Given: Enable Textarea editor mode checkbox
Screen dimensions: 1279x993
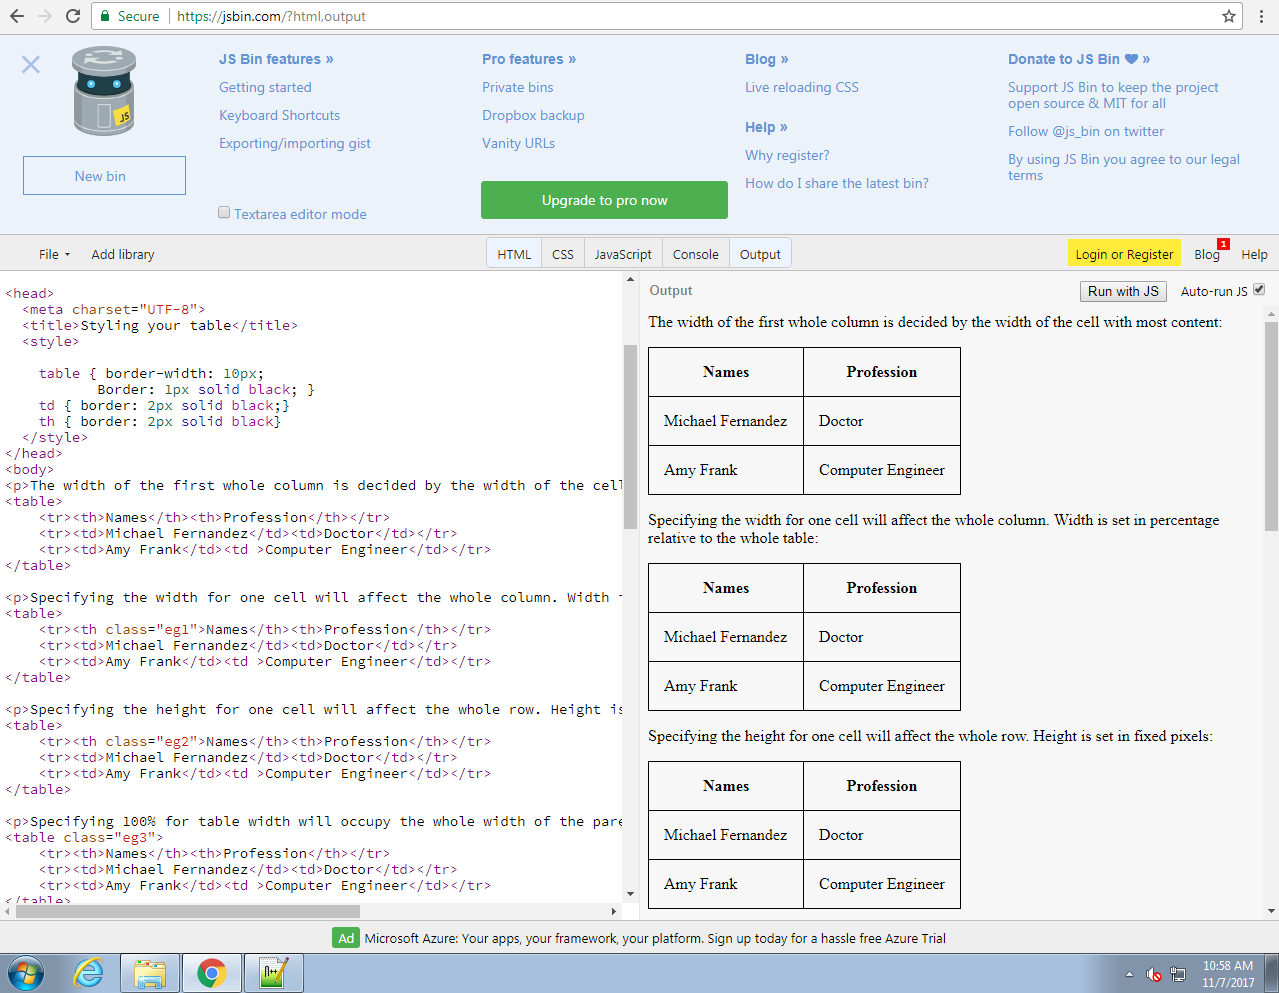Looking at the screenshot, I should (x=224, y=213).
